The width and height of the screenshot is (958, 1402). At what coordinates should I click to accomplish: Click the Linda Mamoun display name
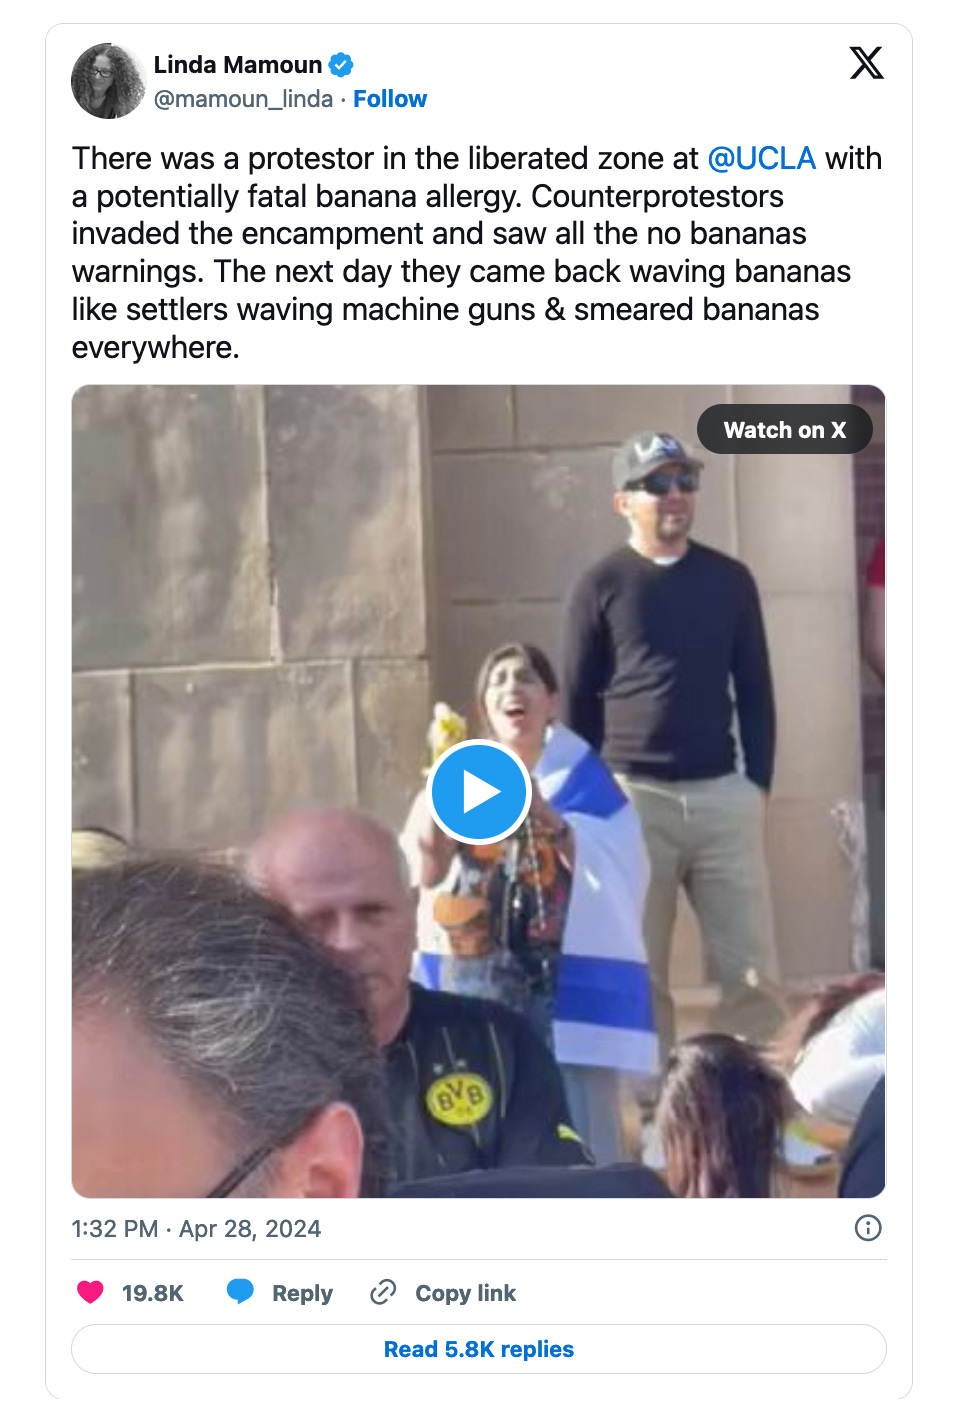(x=238, y=65)
